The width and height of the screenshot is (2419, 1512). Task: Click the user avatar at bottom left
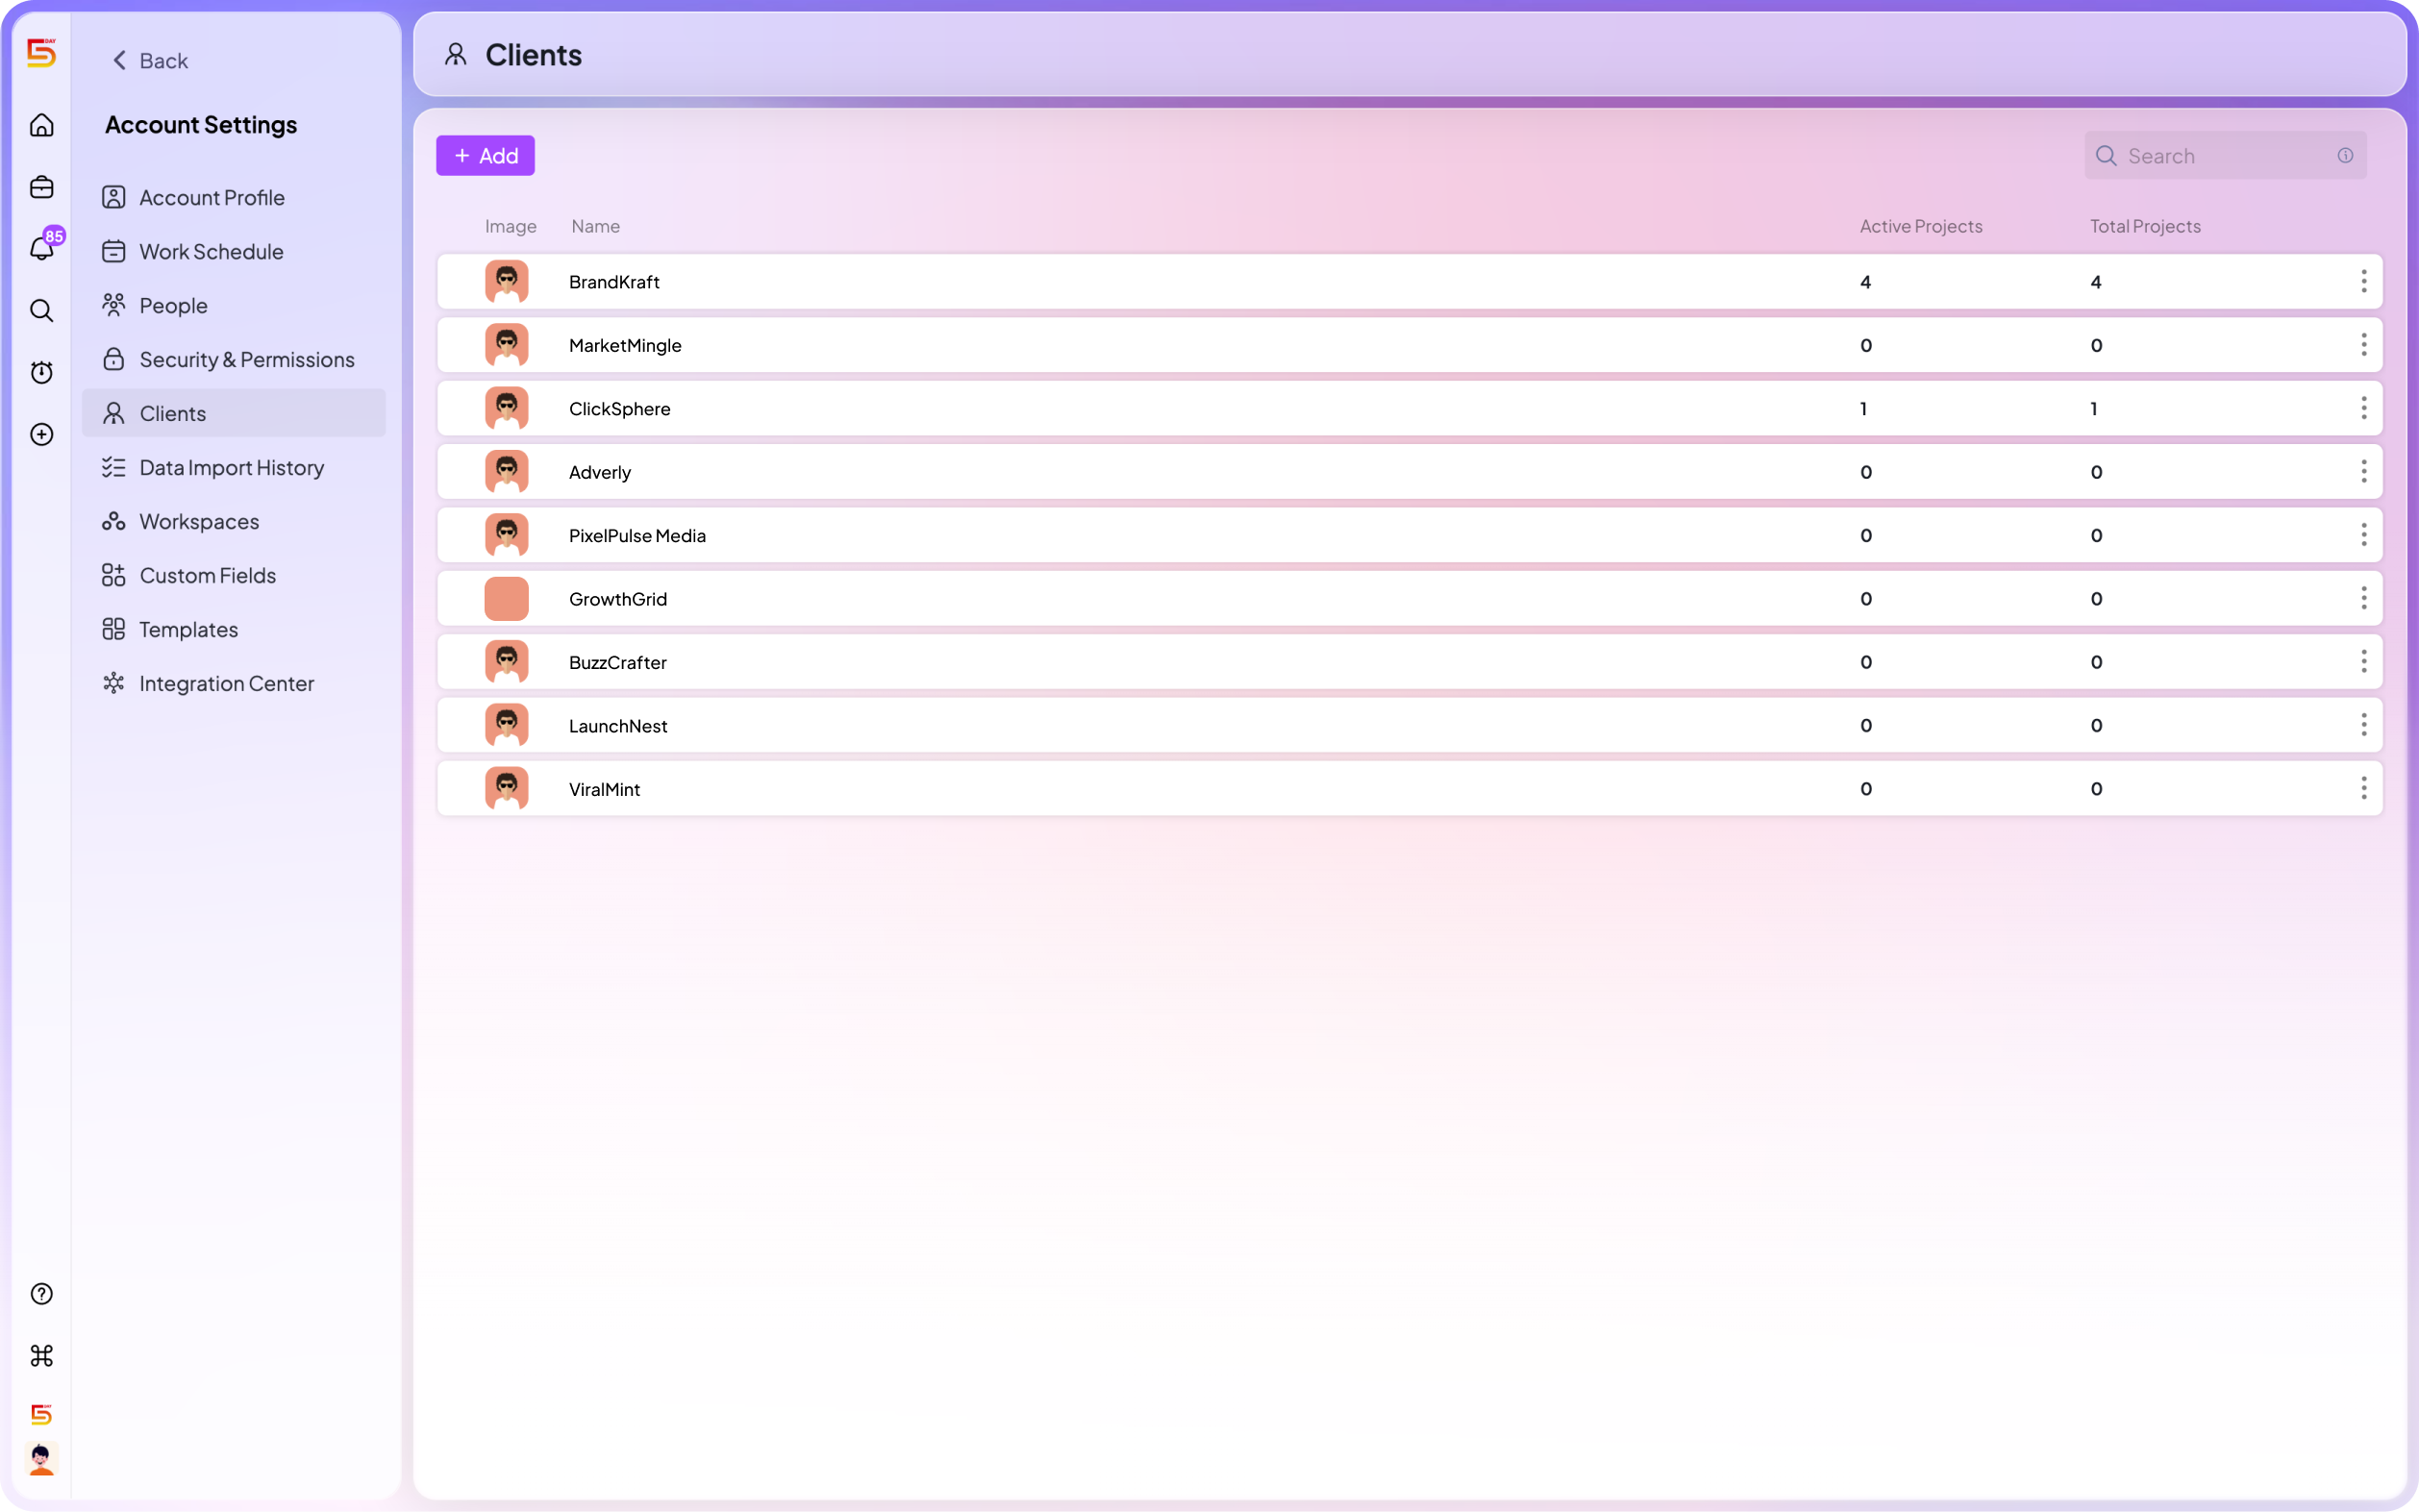(x=41, y=1460)
